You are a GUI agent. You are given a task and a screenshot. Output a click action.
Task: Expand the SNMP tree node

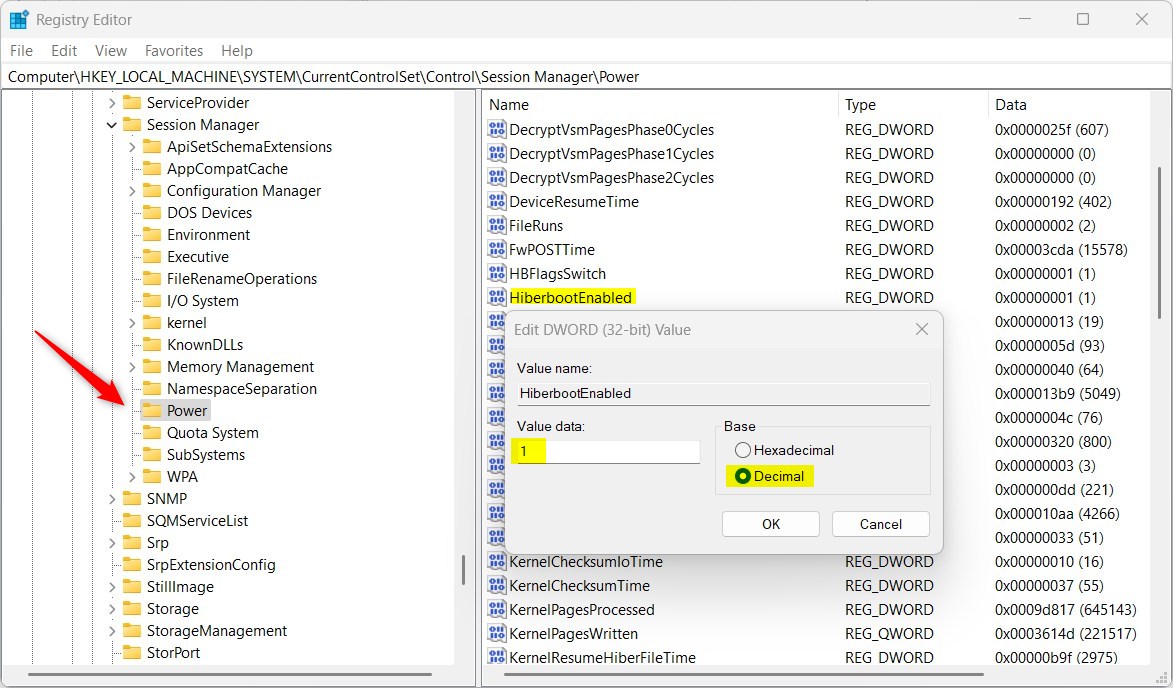[x=111, y=498]
